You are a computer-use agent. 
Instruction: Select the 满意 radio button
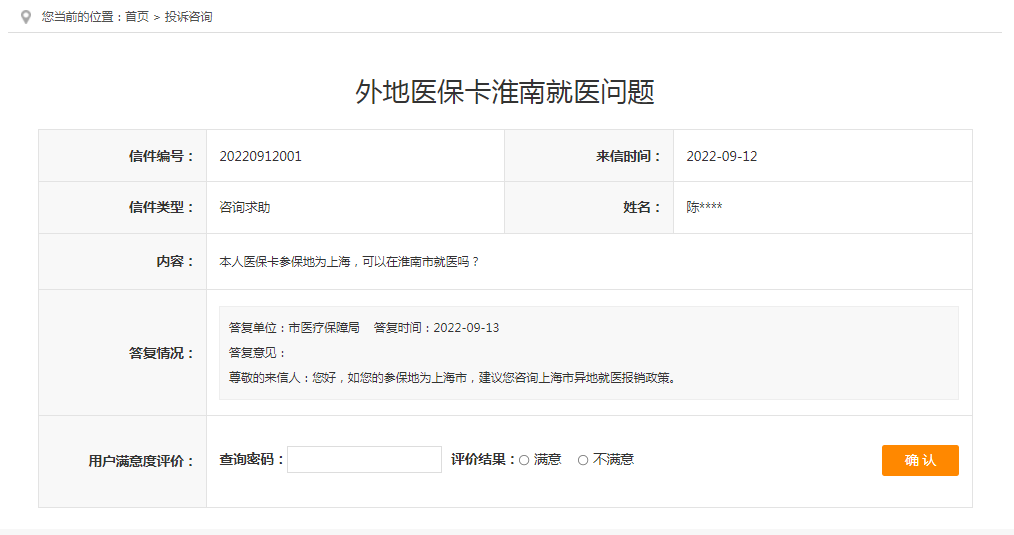coord(524,460)
